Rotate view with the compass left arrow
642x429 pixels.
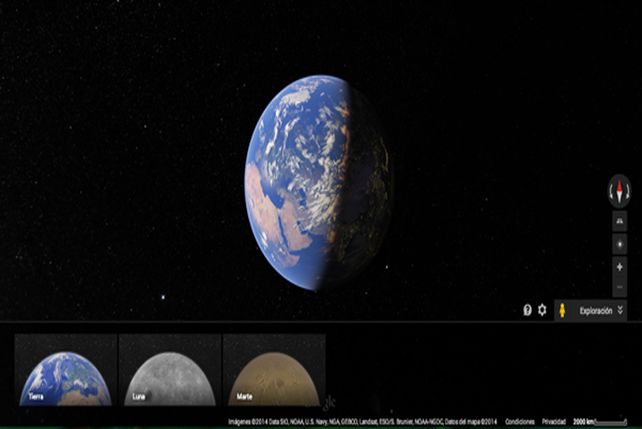pyautogui.click(x=613, y=192)
